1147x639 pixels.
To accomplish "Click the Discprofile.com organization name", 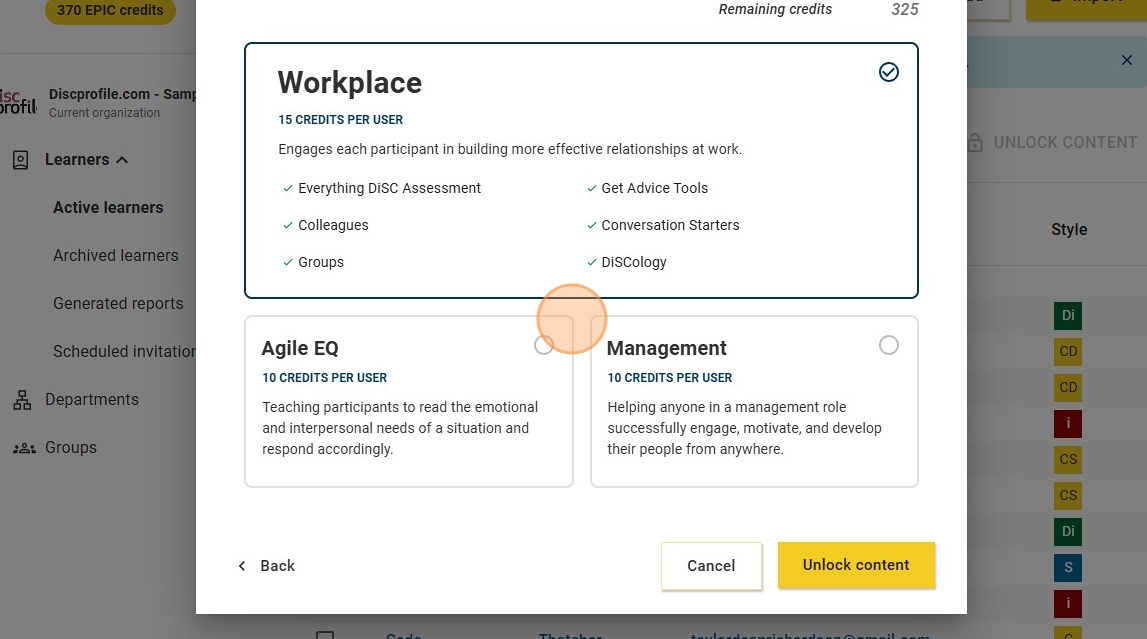I will (122, 94).
